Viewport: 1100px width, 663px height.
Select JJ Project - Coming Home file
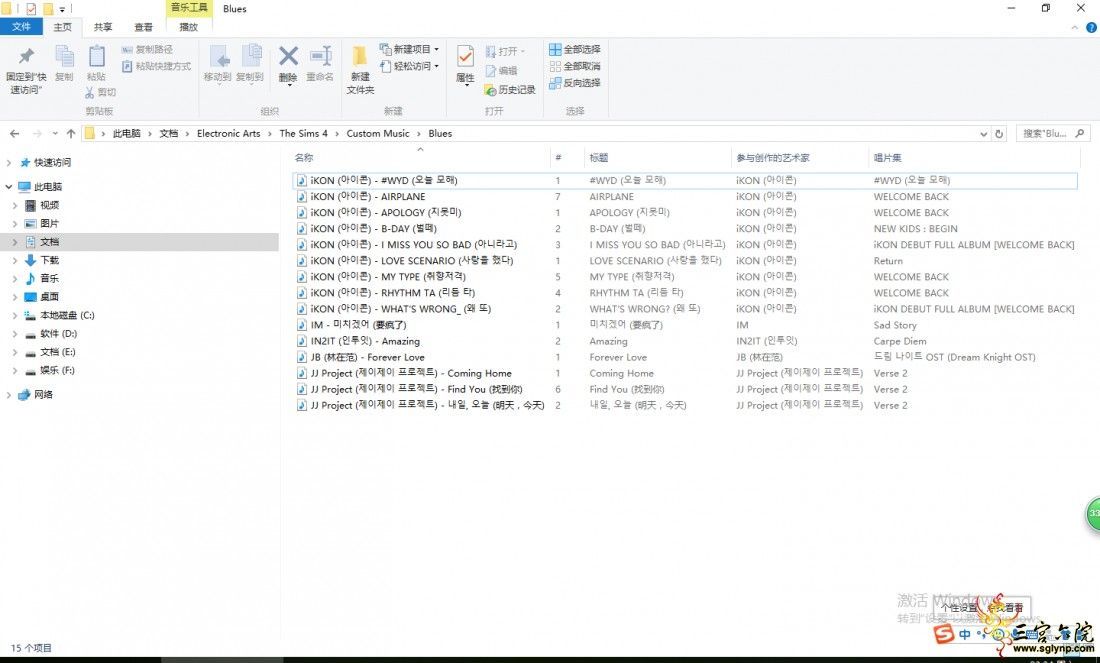[411, 373]
